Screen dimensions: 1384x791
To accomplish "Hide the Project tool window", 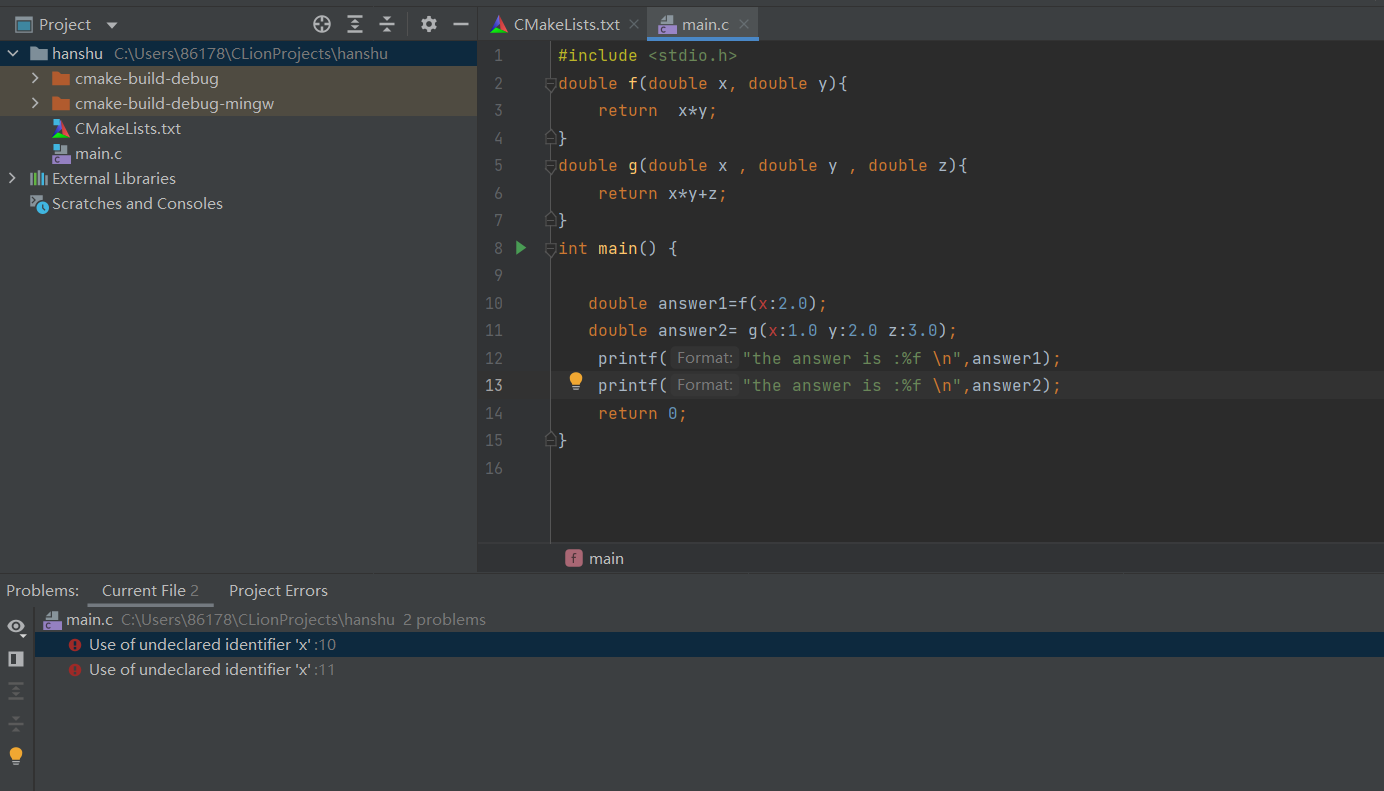I will (x=461, y=24).
